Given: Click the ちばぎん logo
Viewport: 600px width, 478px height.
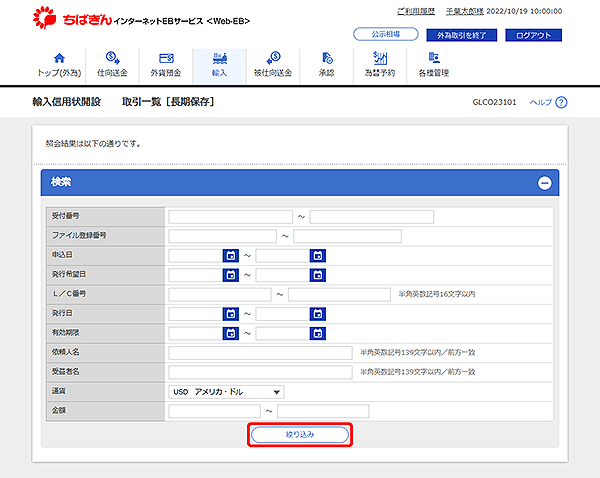Looking at the screenshot, I should 72,18.
